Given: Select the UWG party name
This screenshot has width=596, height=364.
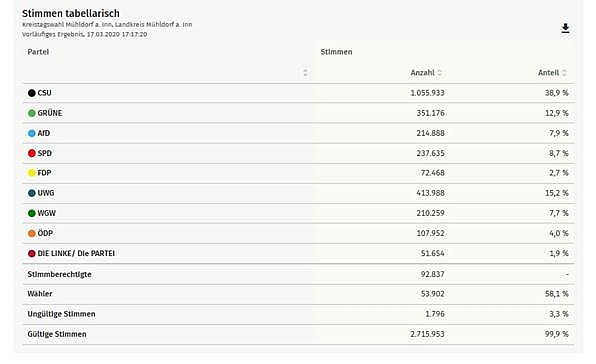Looking at the screenshot, I should click(x=46, y=193).
